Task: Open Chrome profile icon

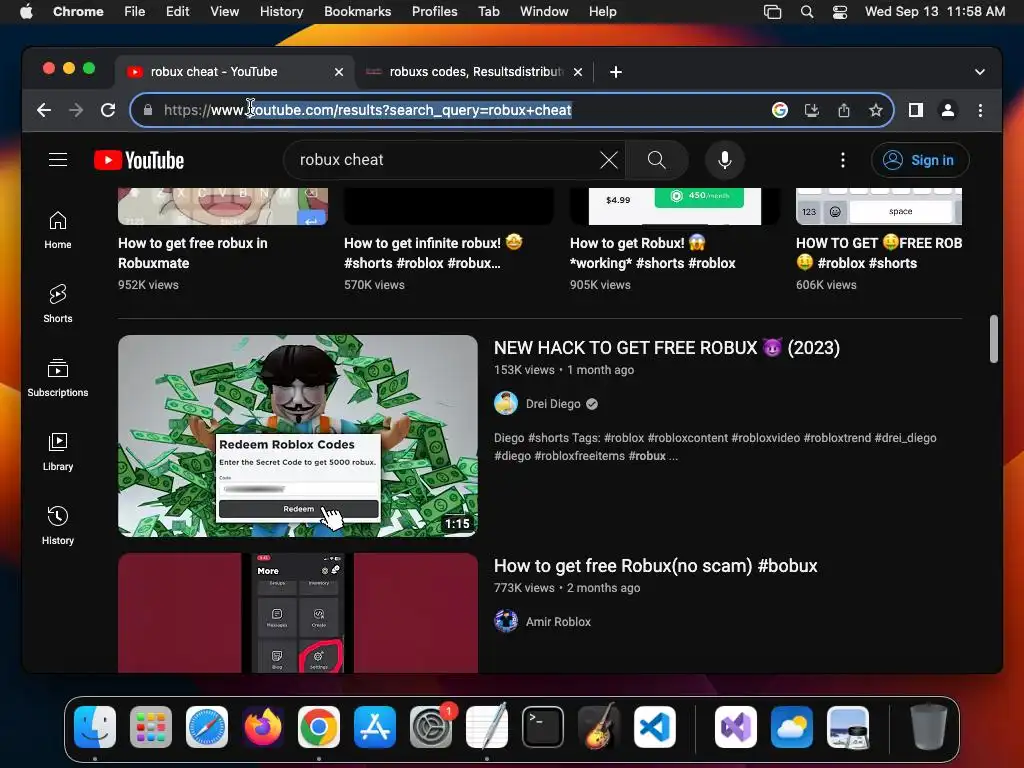Action: pyautogui.click(x=948, y=110)
